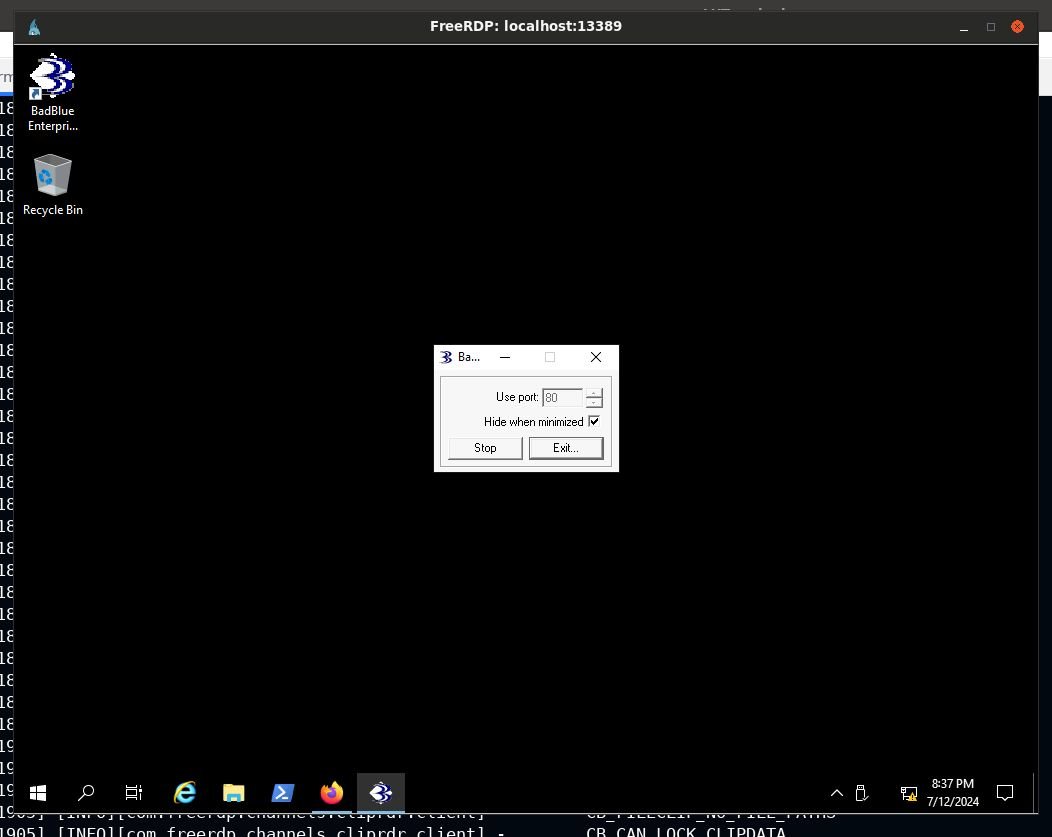1052x837 pixels.
Task: Click the BadBlue dialog title icon
Action: [x=446, y=357]
